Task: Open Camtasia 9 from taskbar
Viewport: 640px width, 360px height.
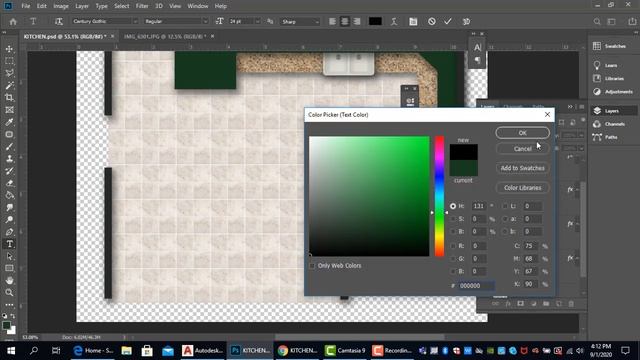Action: click(x=345, y=351)
